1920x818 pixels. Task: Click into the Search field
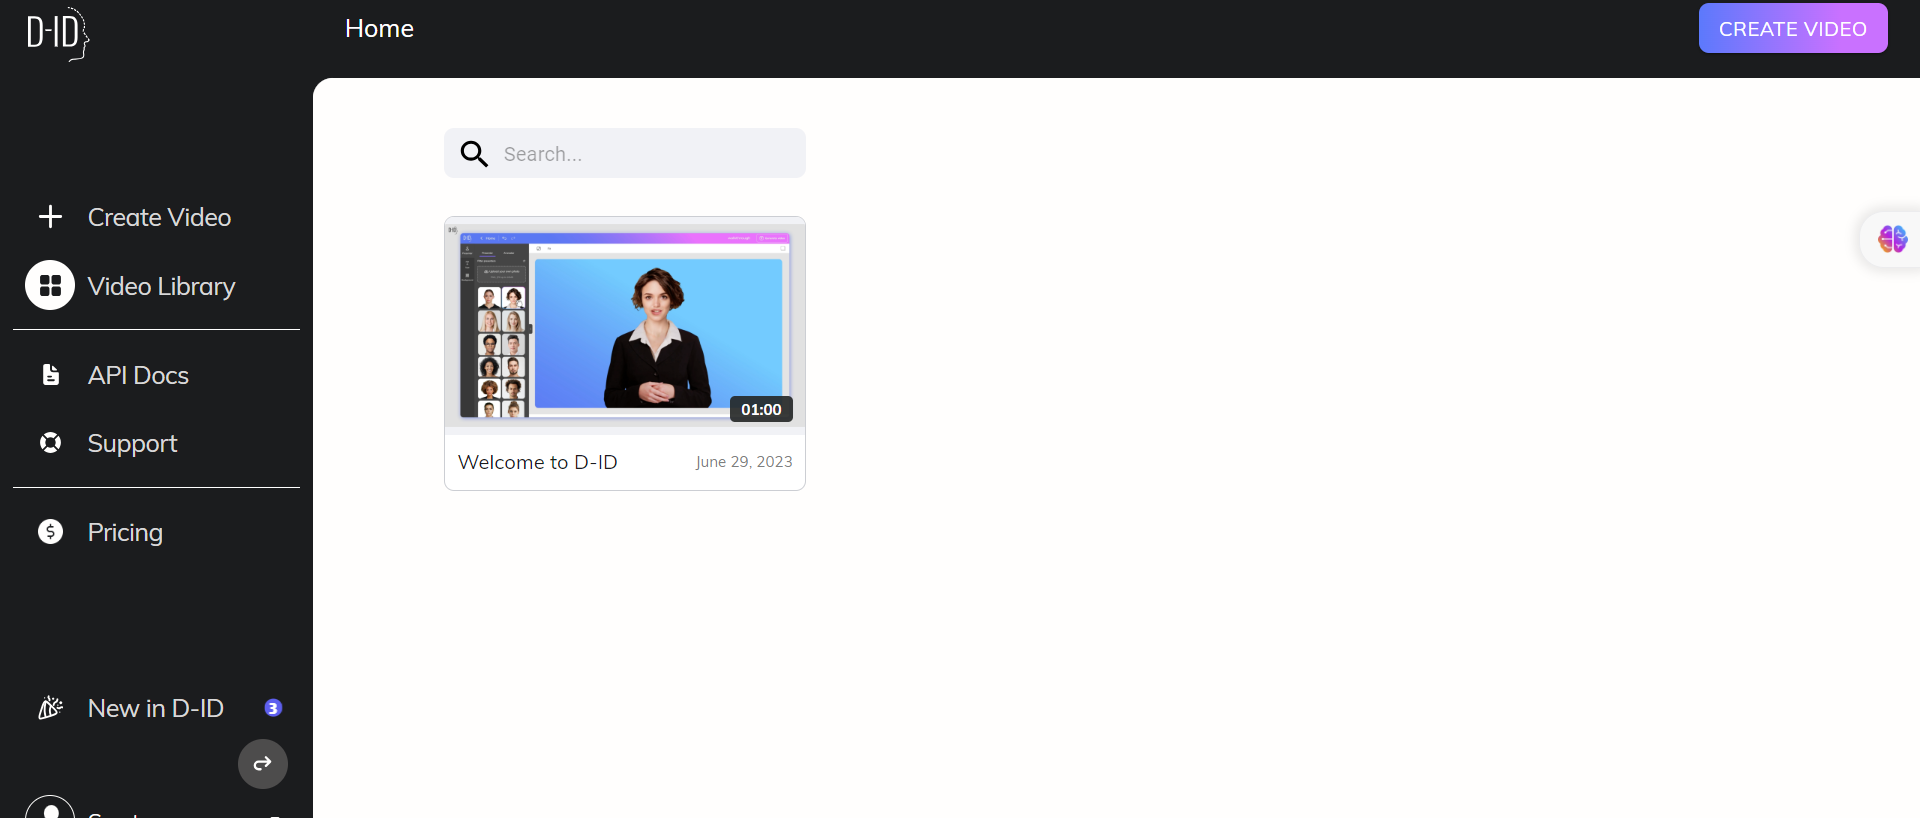point(645,154)
